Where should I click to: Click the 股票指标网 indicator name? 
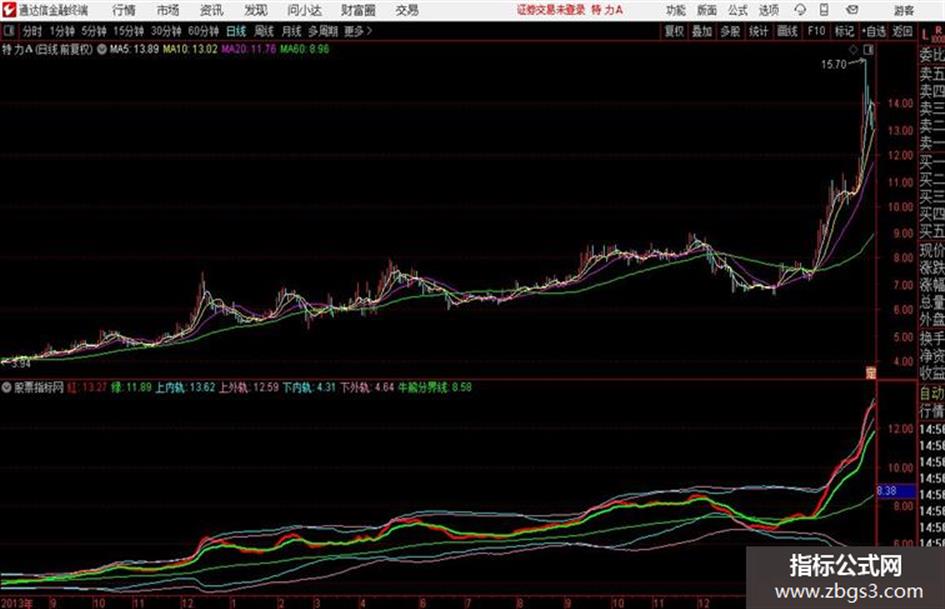[39, 387]
